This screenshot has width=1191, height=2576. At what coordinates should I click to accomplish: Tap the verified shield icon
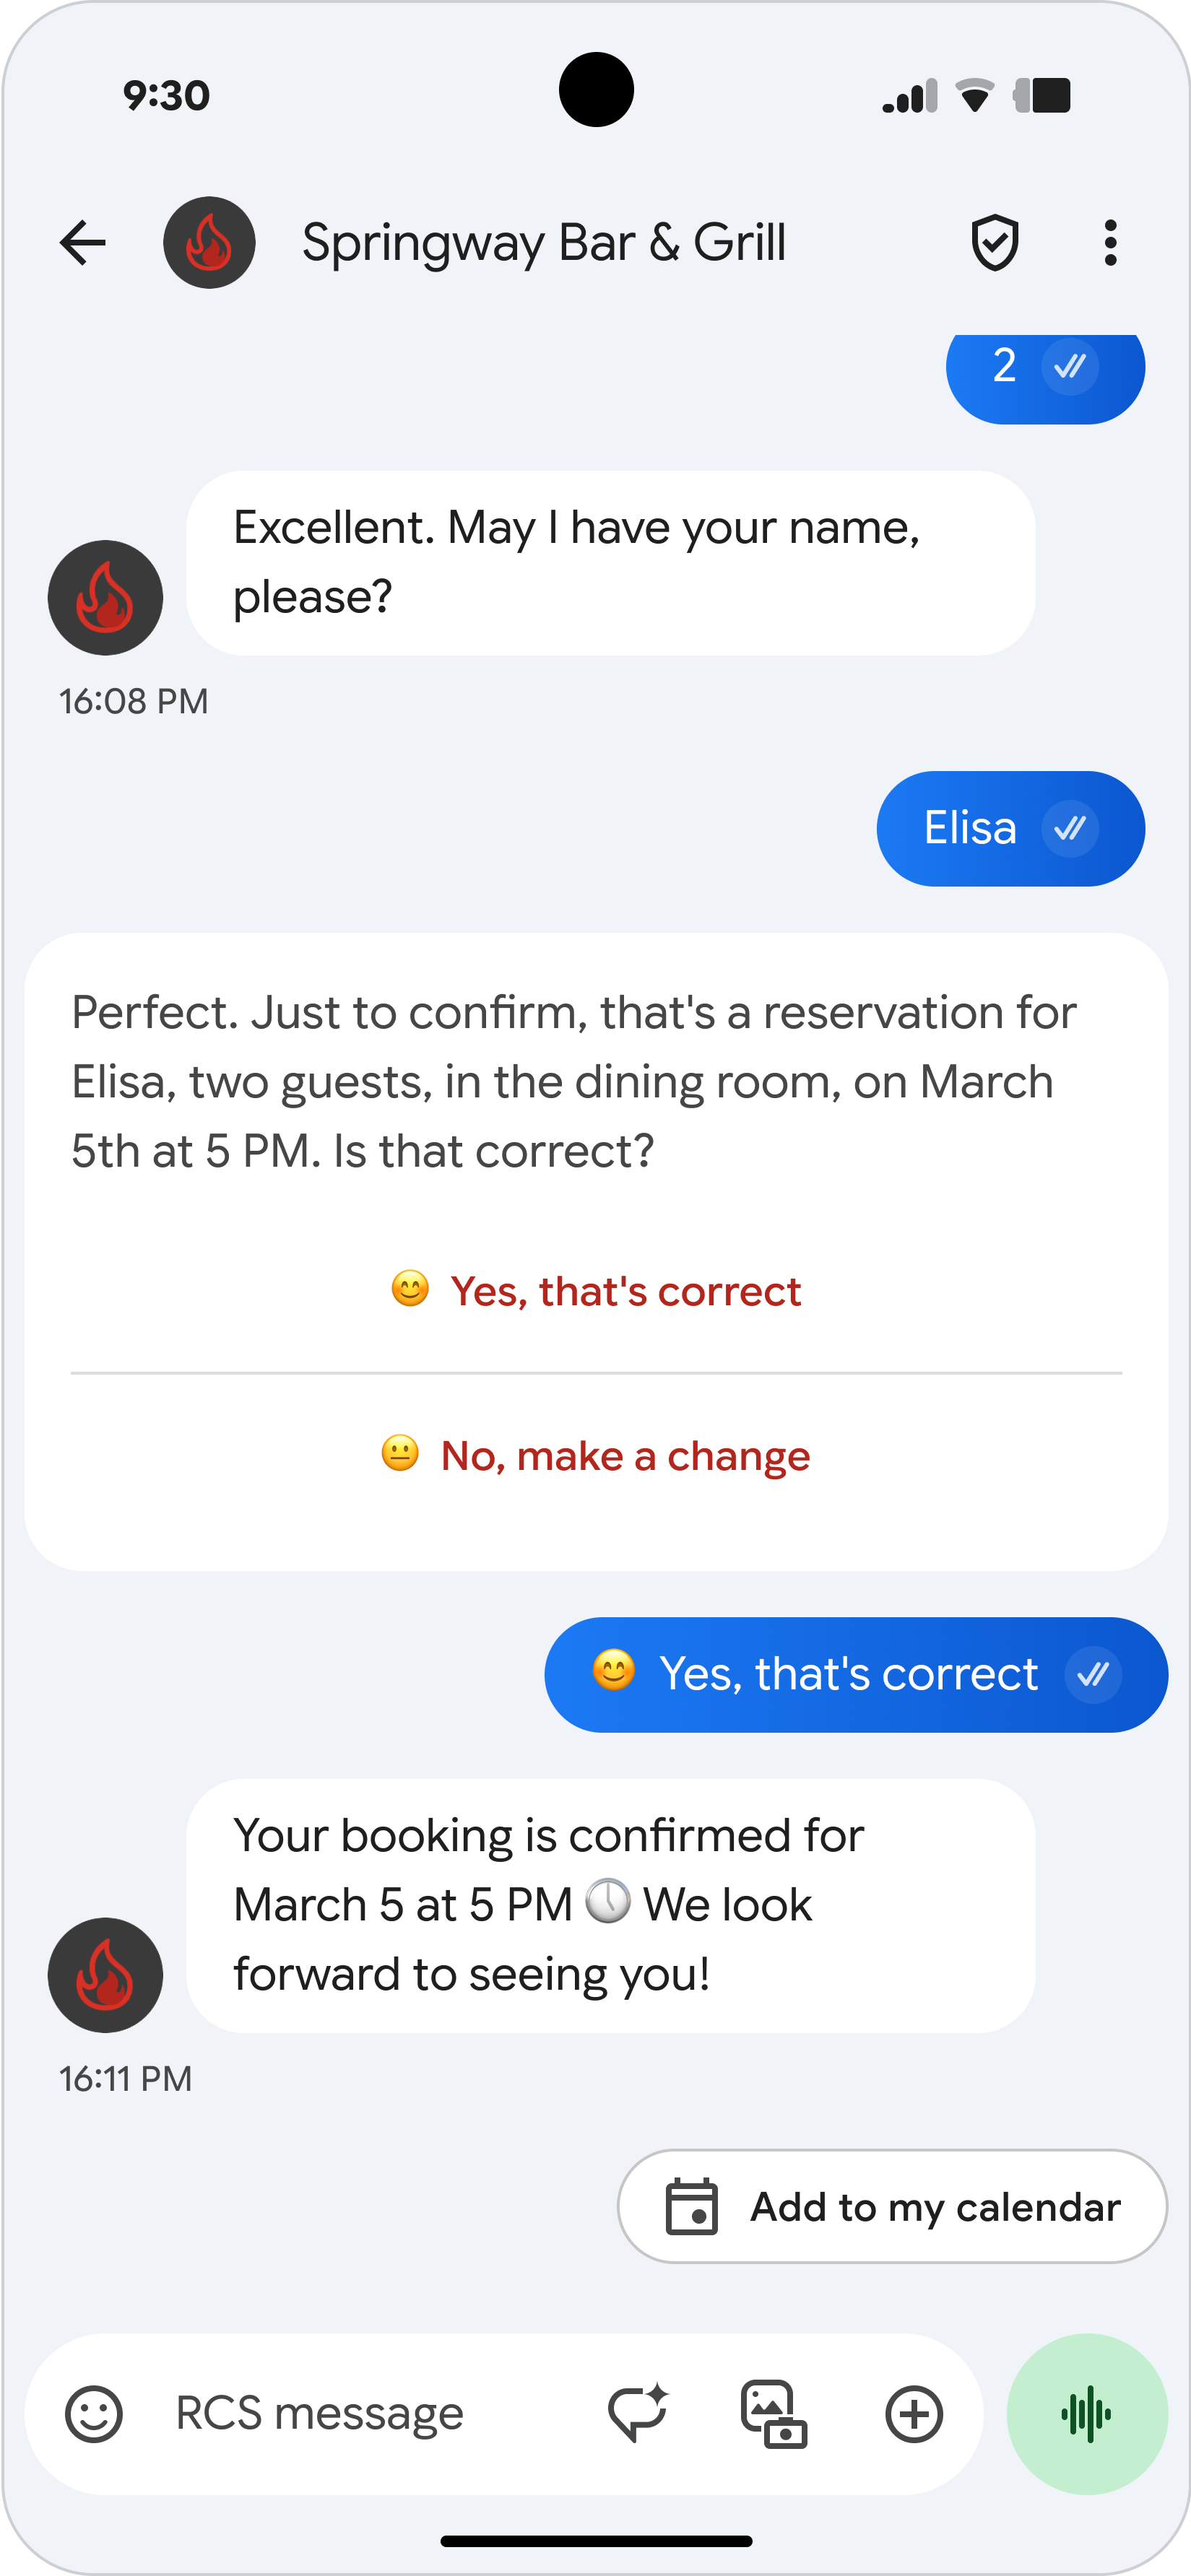(x=995, y=243)
